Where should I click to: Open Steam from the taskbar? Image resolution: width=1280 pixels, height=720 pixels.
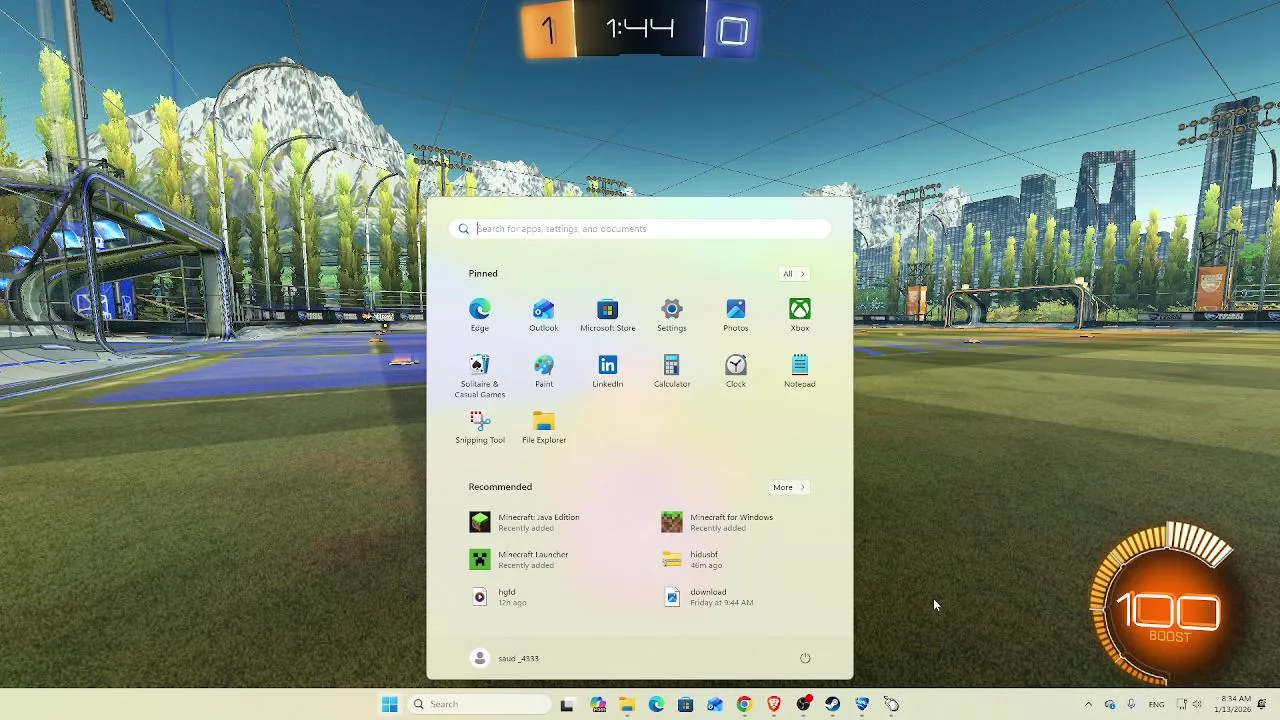[x=832, y=704]
